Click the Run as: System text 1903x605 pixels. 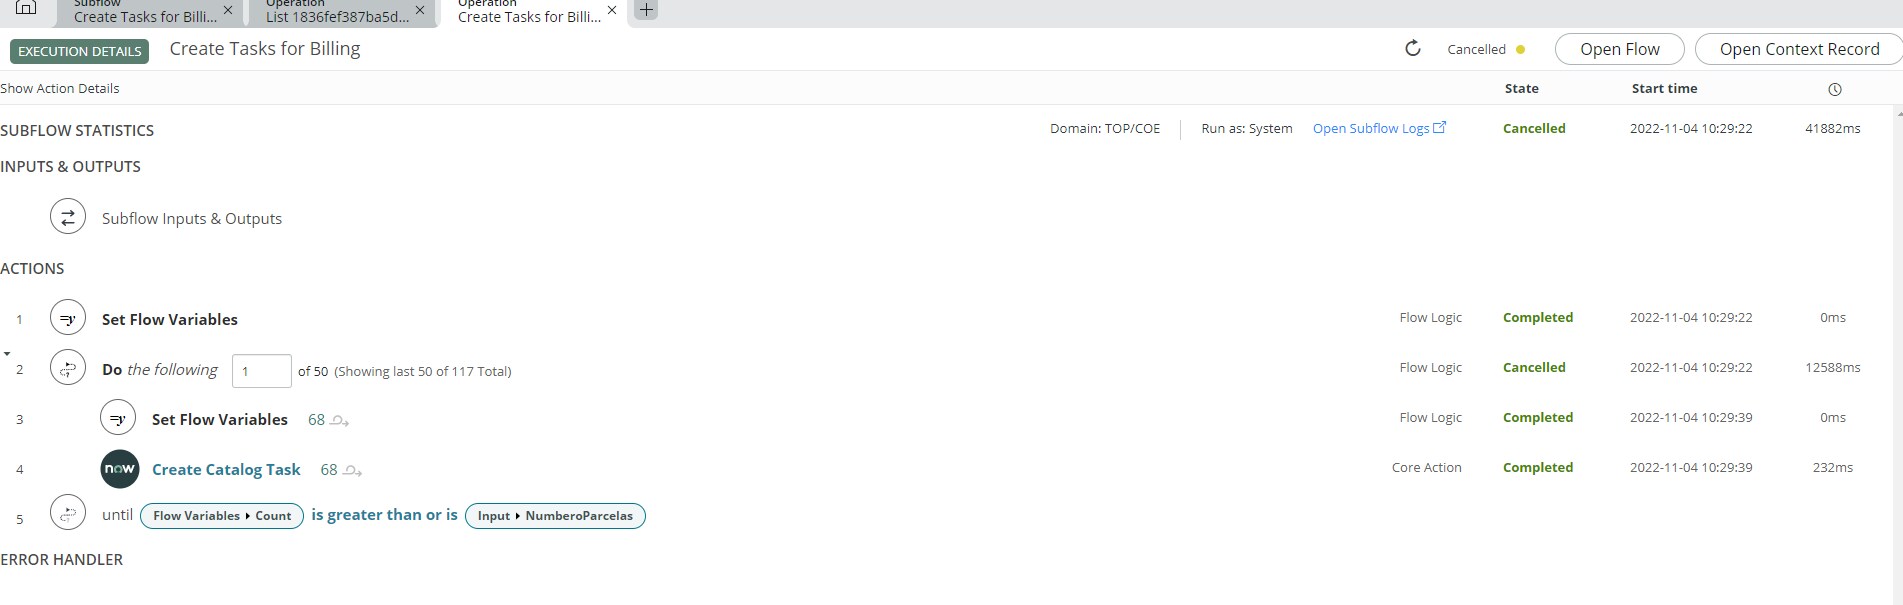(x=1247, y=128)
